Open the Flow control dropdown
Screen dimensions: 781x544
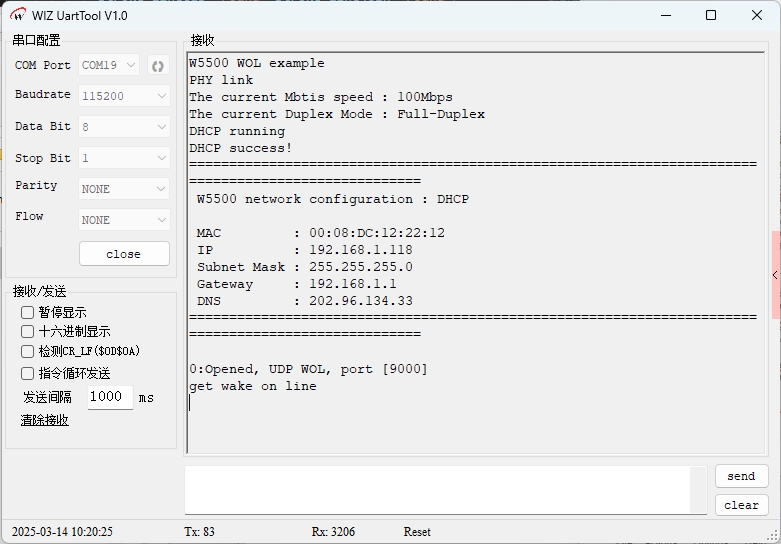pyautogui.click(x=124, y=220)
